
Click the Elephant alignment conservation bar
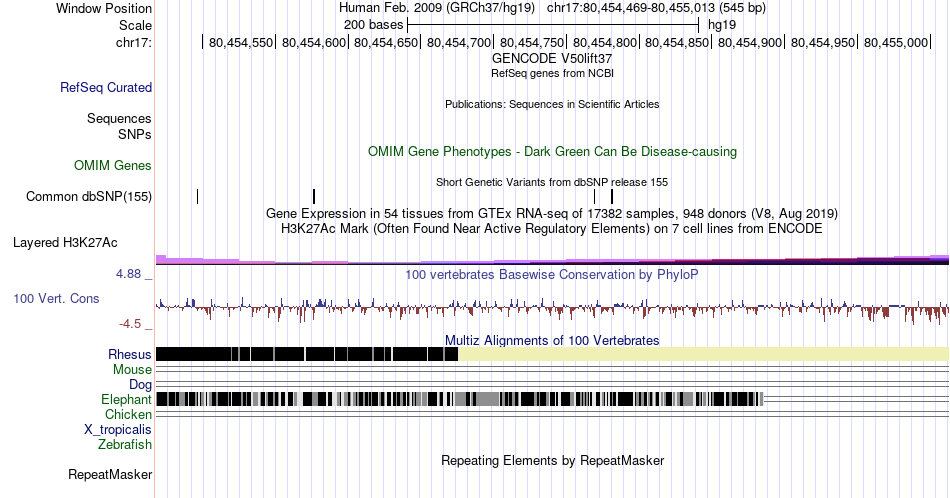(x=460, y=399)
